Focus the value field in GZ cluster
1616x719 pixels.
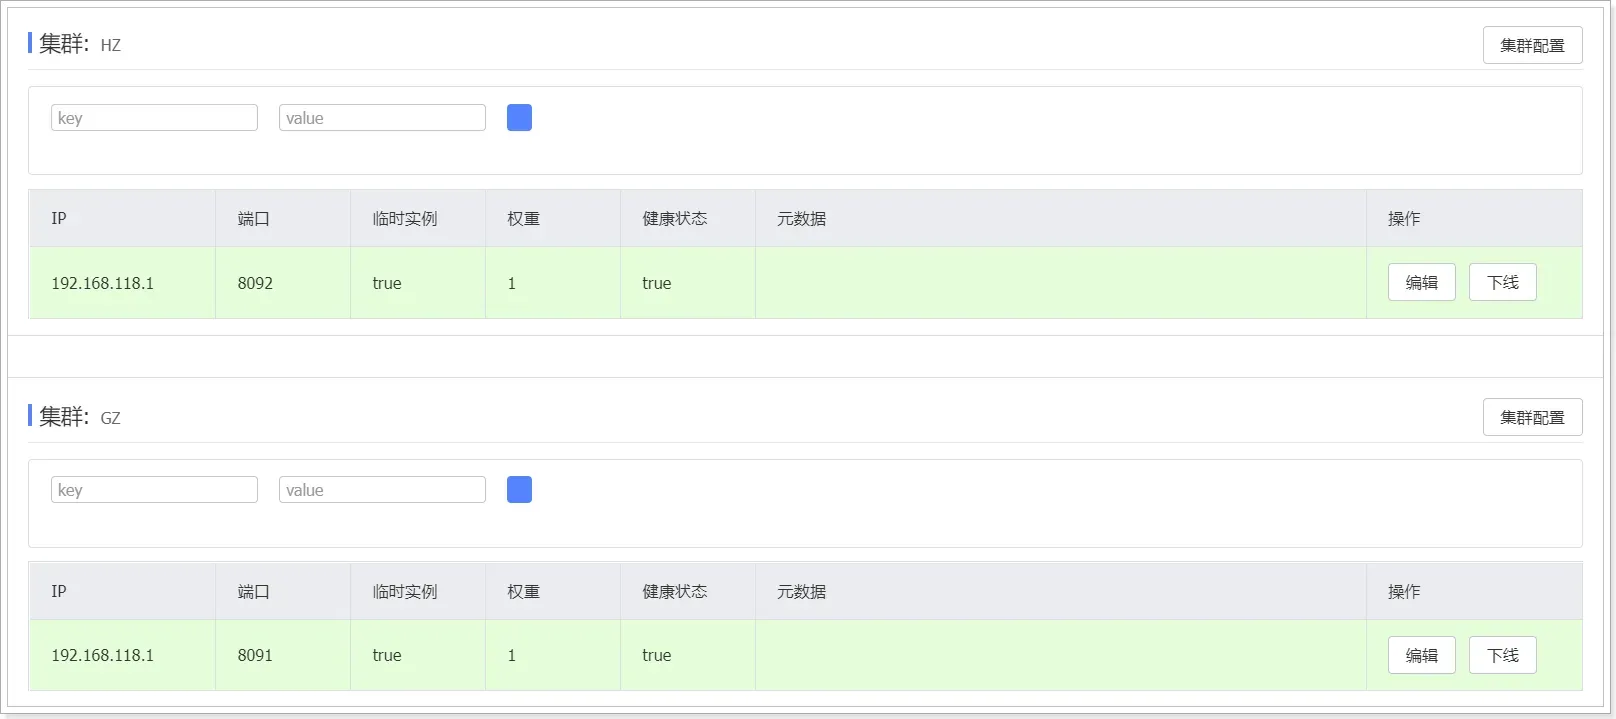tap(382, 490)
